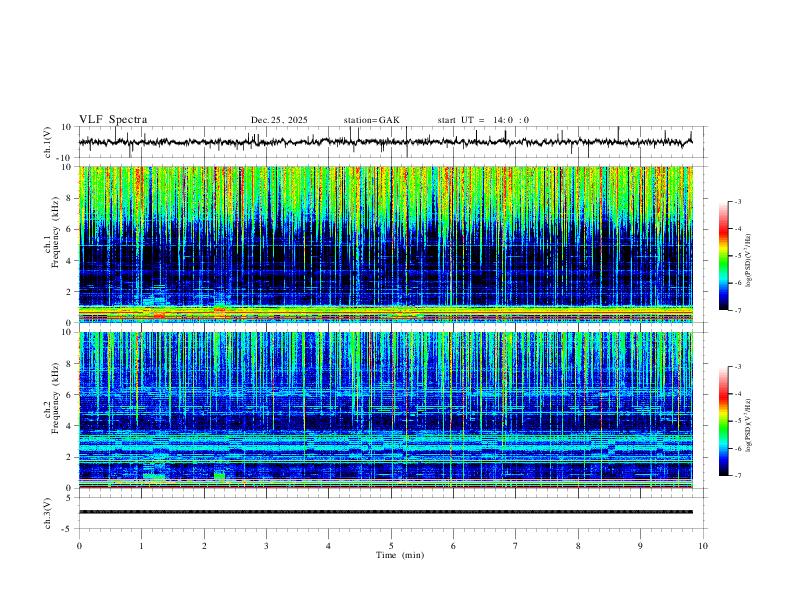792x612 pixels.
Task: Click the "8" kHz tick on ch.2 spectrogram
Action: coord(69,364)
